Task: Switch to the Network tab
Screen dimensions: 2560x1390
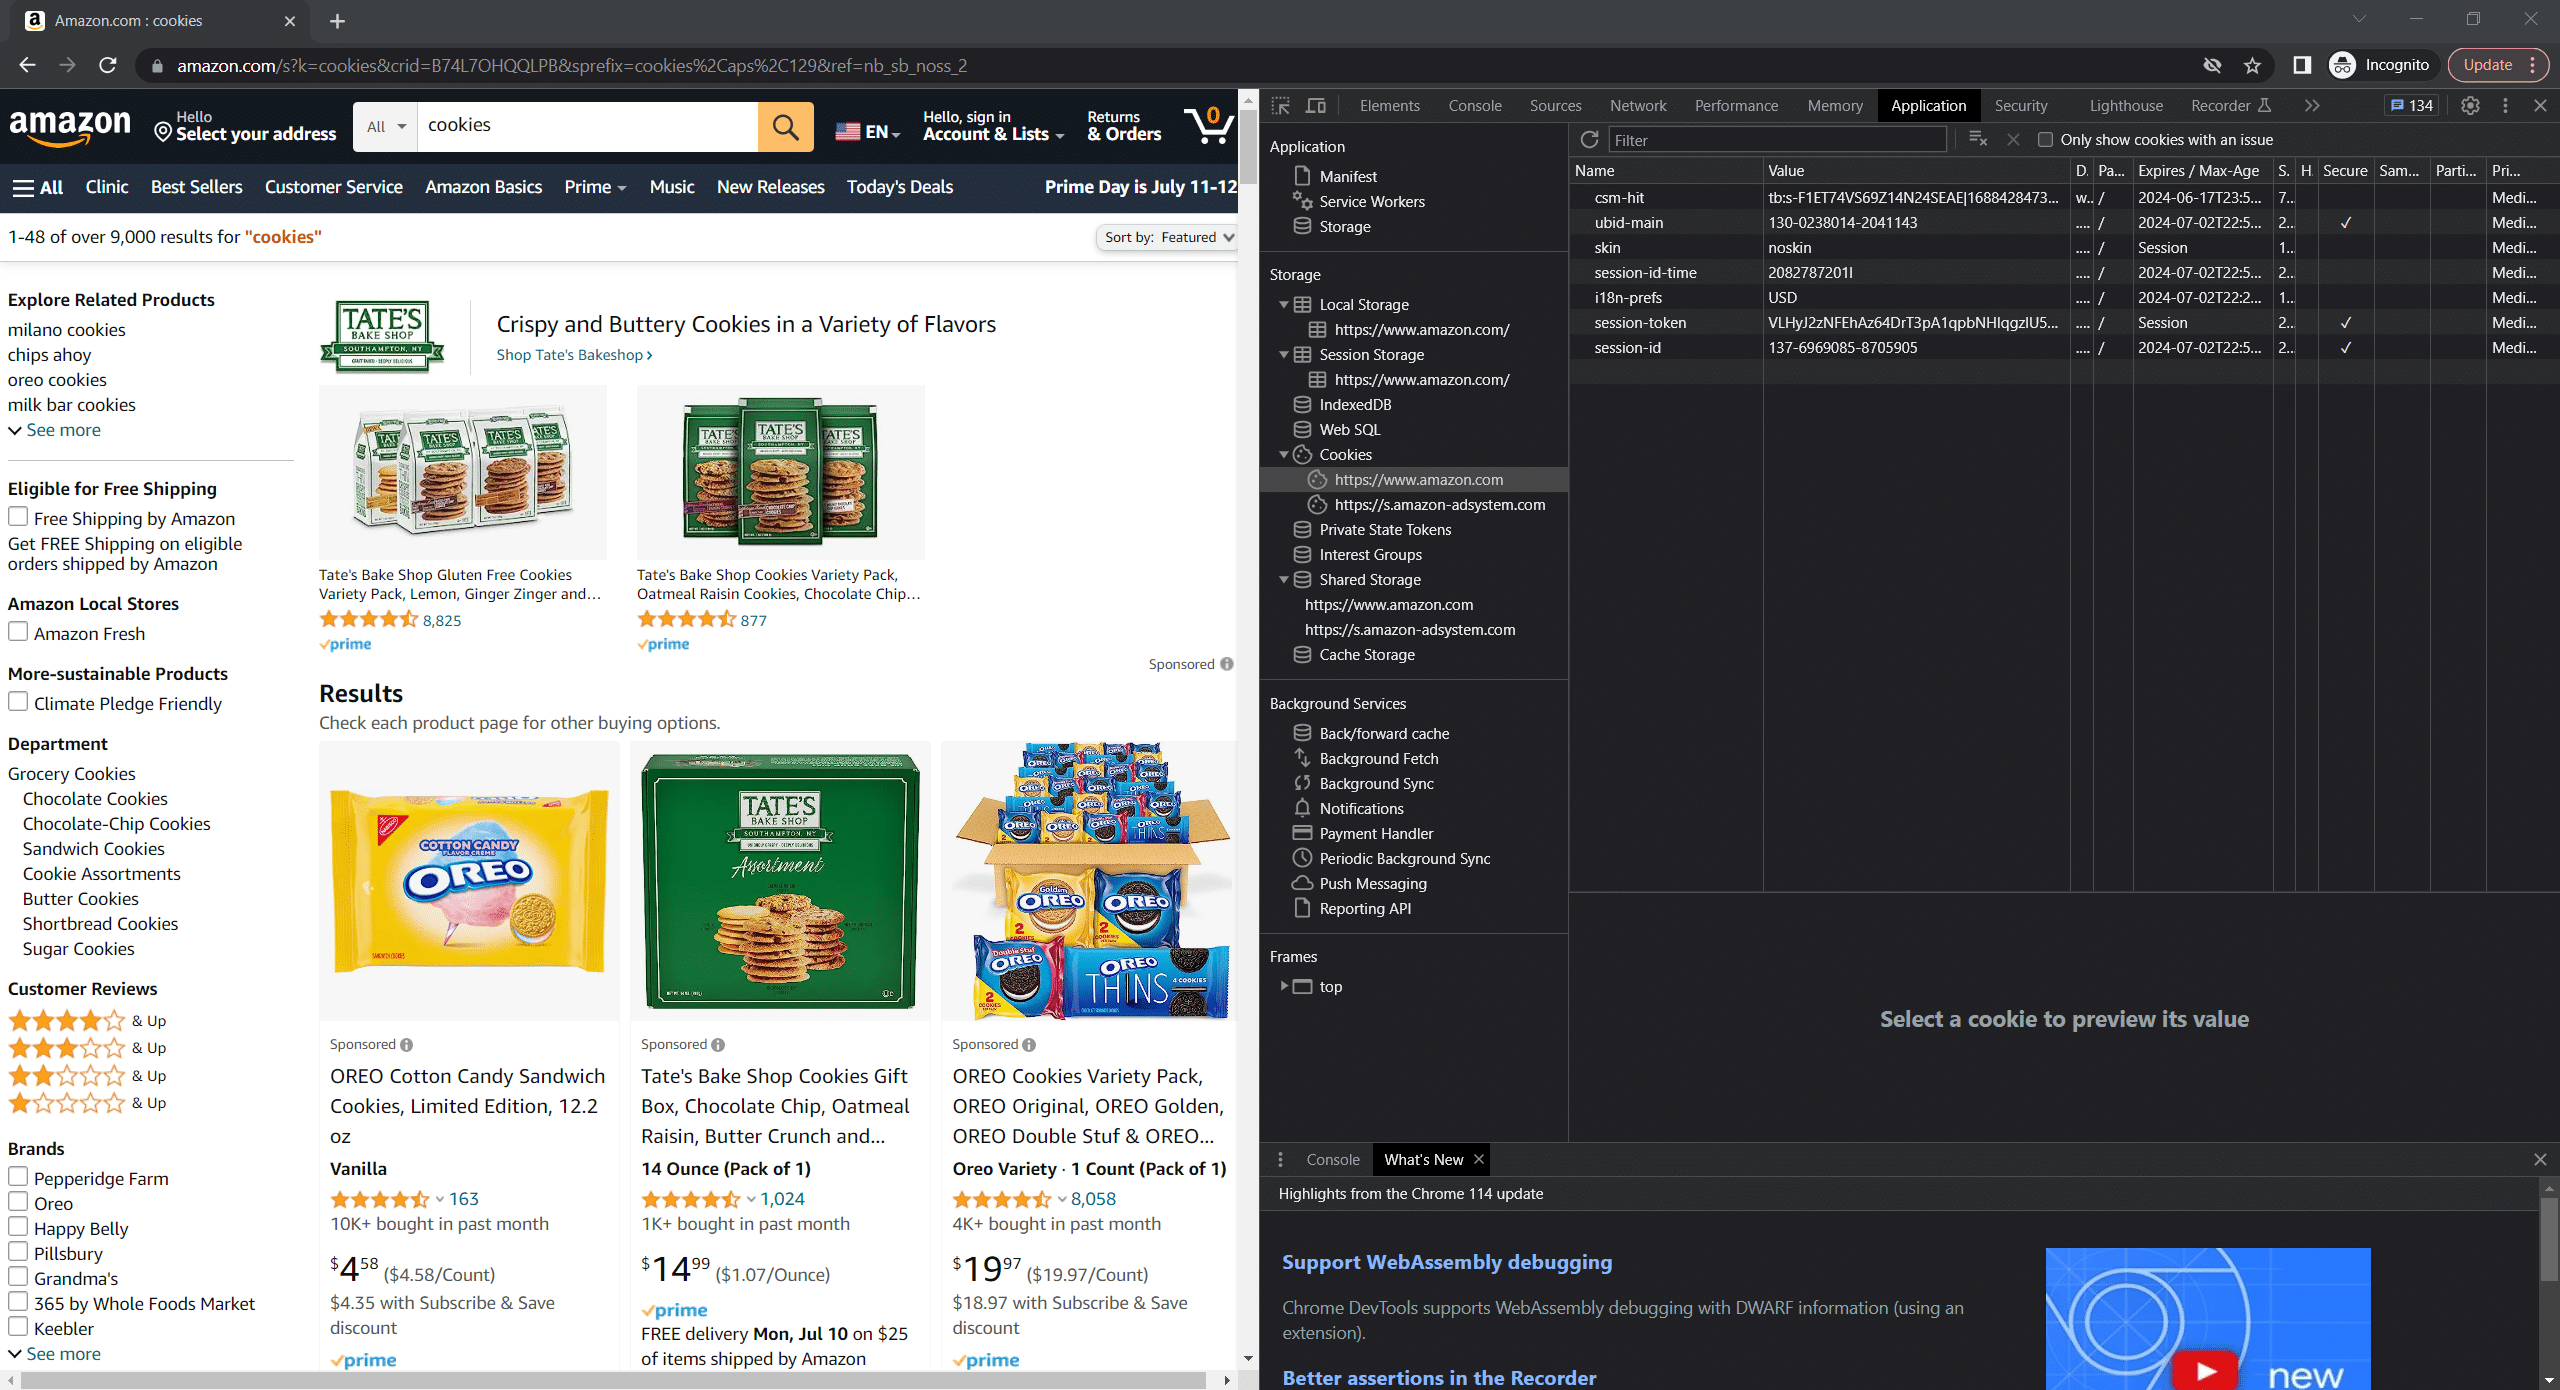Action: [x=1638, y=106]
